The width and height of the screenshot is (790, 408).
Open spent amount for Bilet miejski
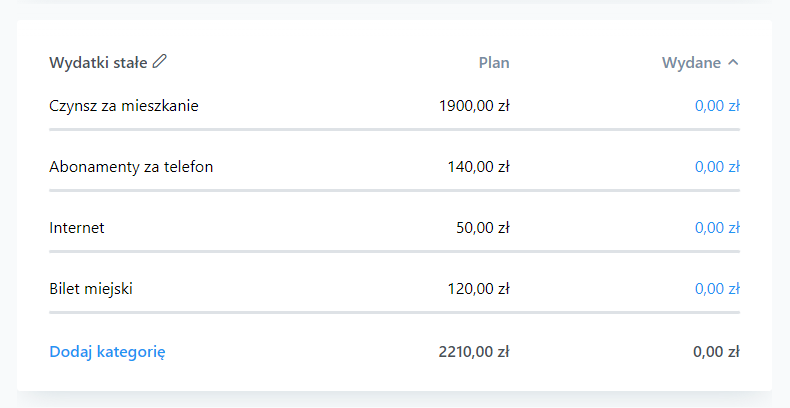717,289
